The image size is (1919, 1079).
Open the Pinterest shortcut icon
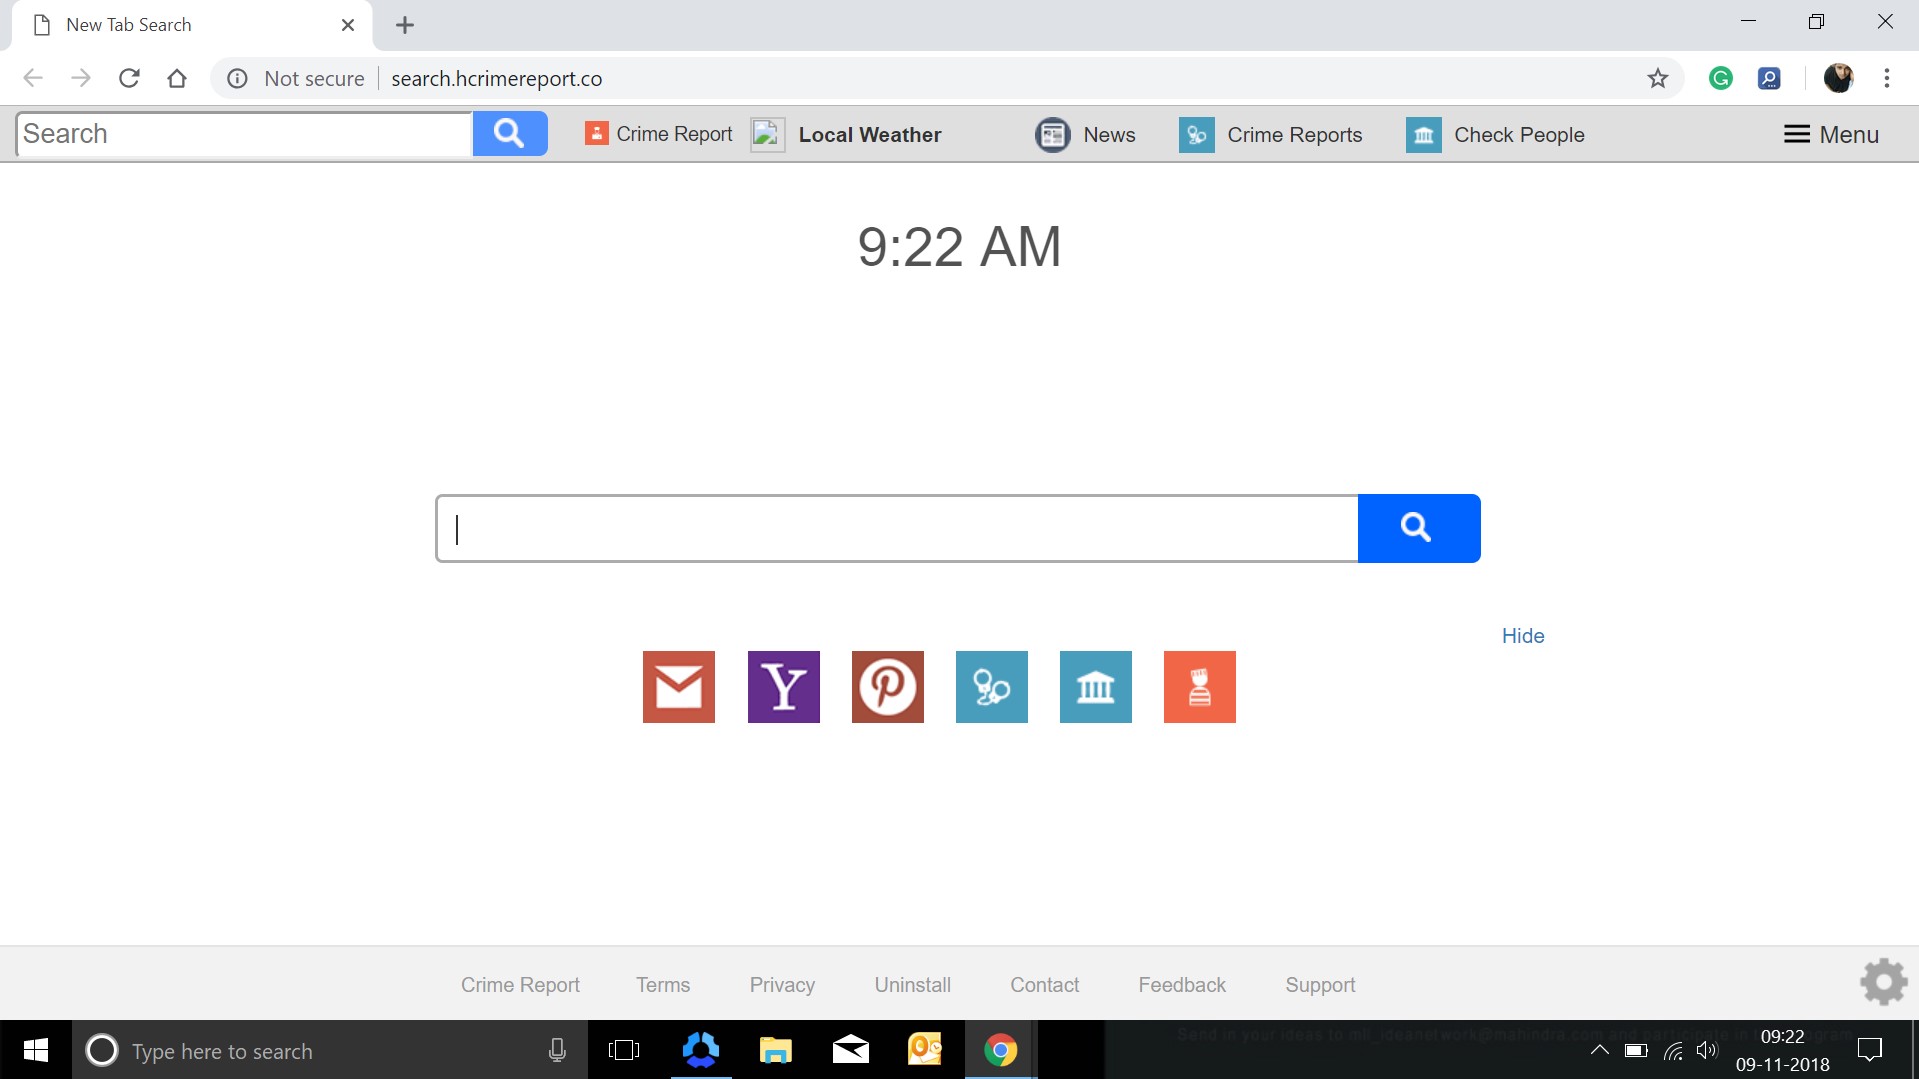887,687
